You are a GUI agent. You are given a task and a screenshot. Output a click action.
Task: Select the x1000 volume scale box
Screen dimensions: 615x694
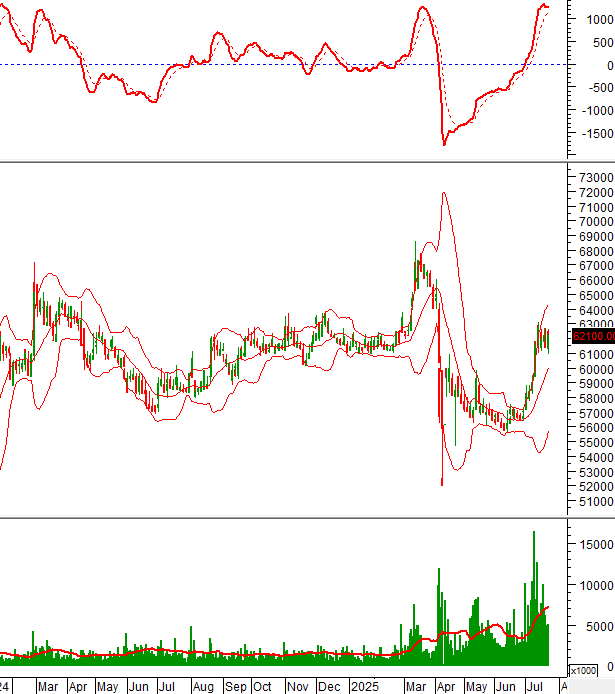(x=583, y=671)
